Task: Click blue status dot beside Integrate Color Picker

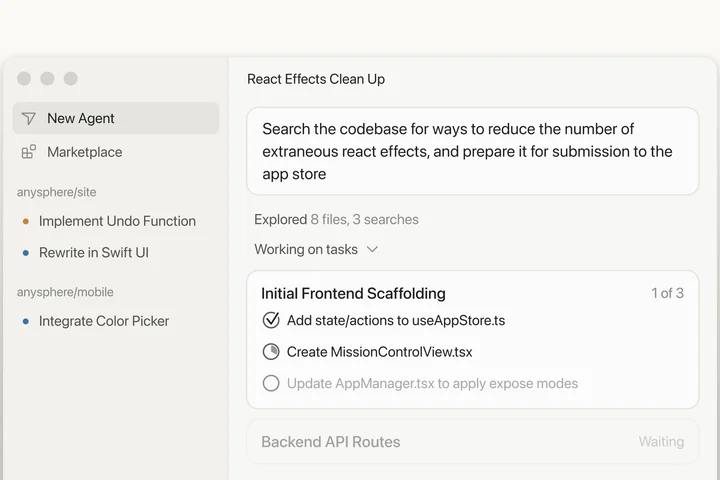Action: tap(26, 321)
